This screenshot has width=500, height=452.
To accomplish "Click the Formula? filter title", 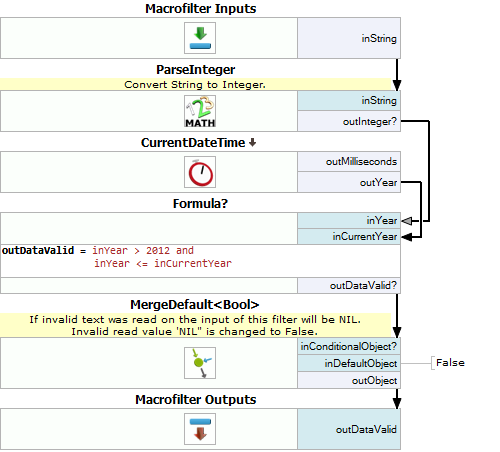I will [200, 203].
